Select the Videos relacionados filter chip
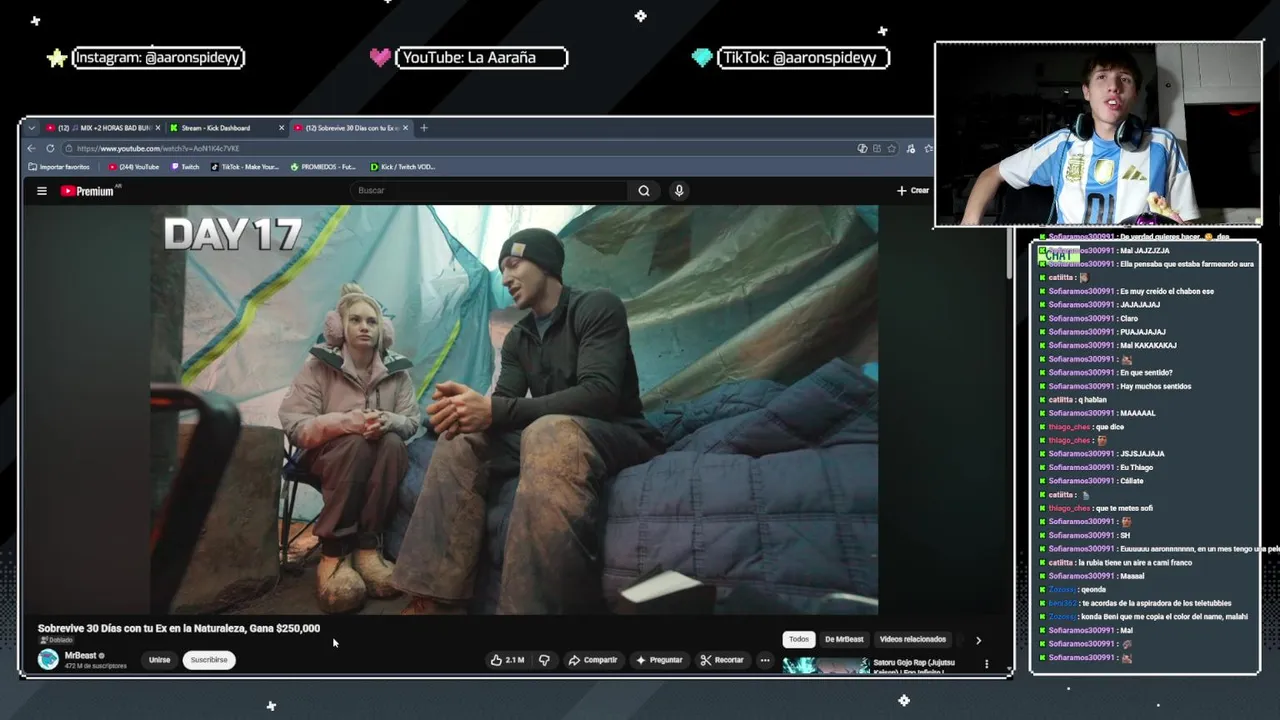The image size is (1280, 720). click(912, 639)
